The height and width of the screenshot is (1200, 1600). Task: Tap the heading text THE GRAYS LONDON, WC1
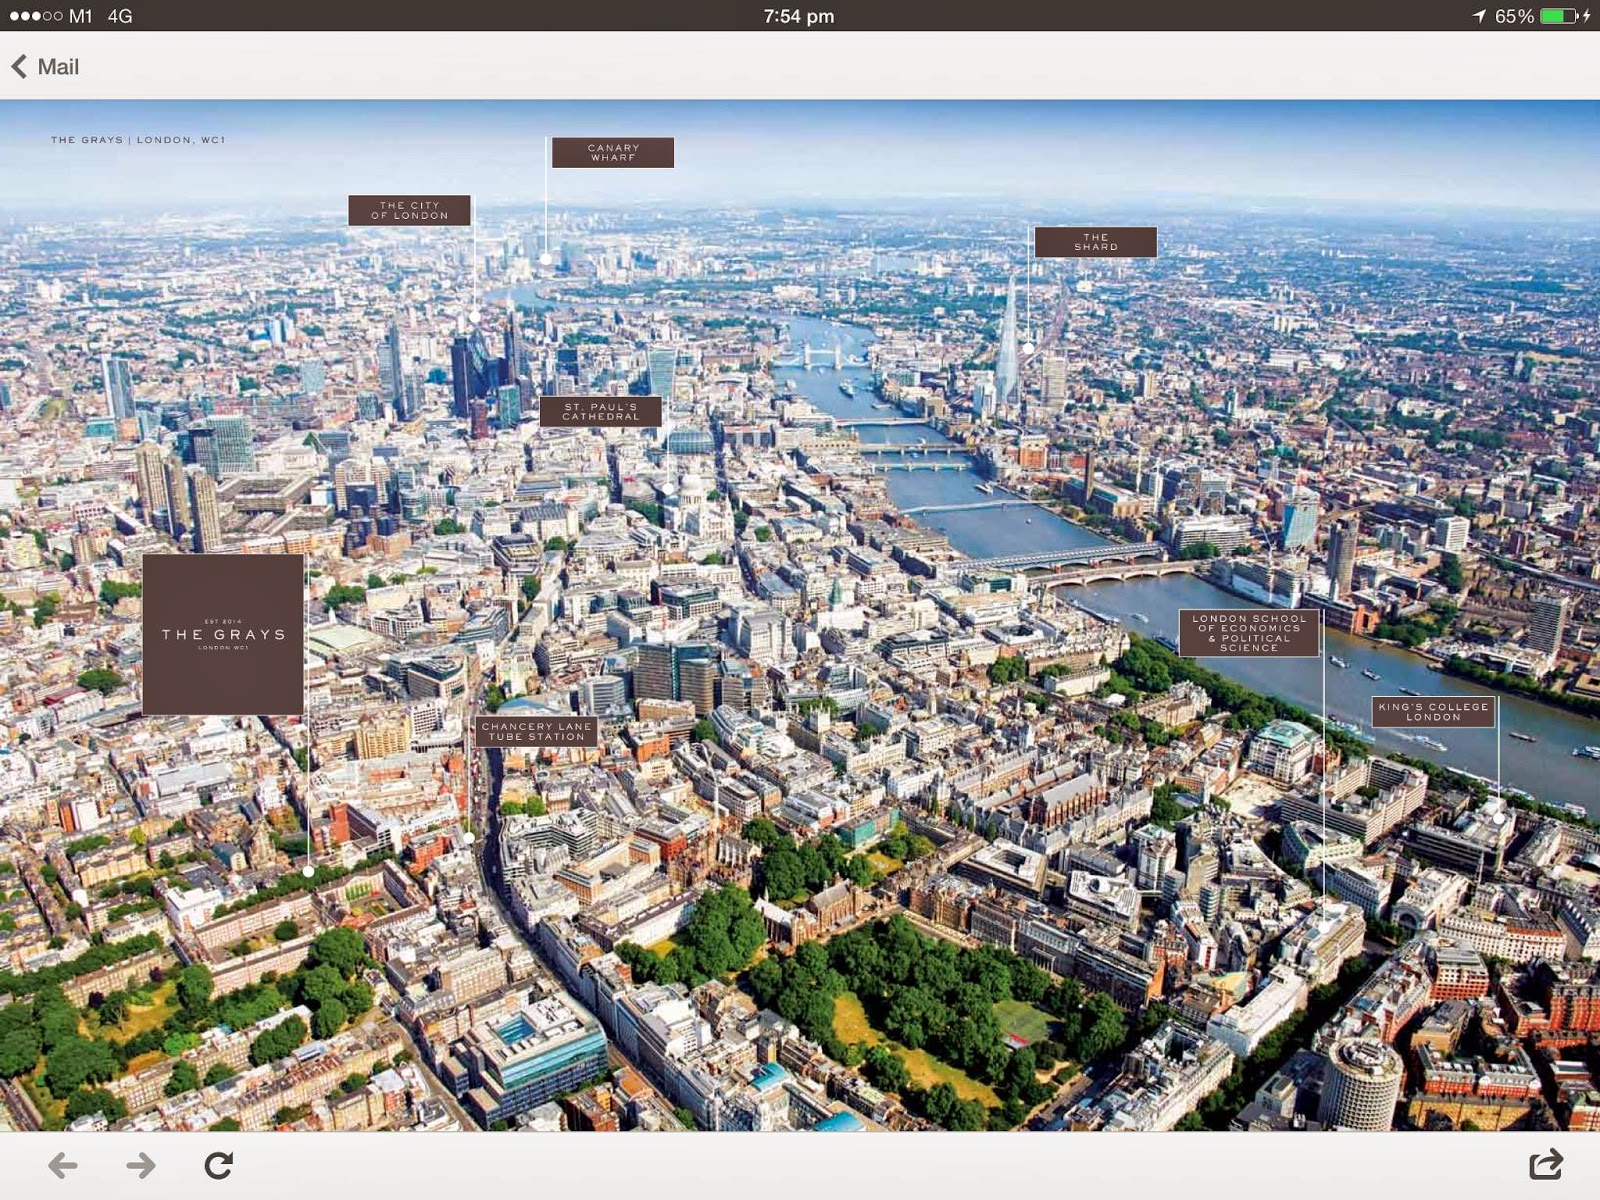140,141
